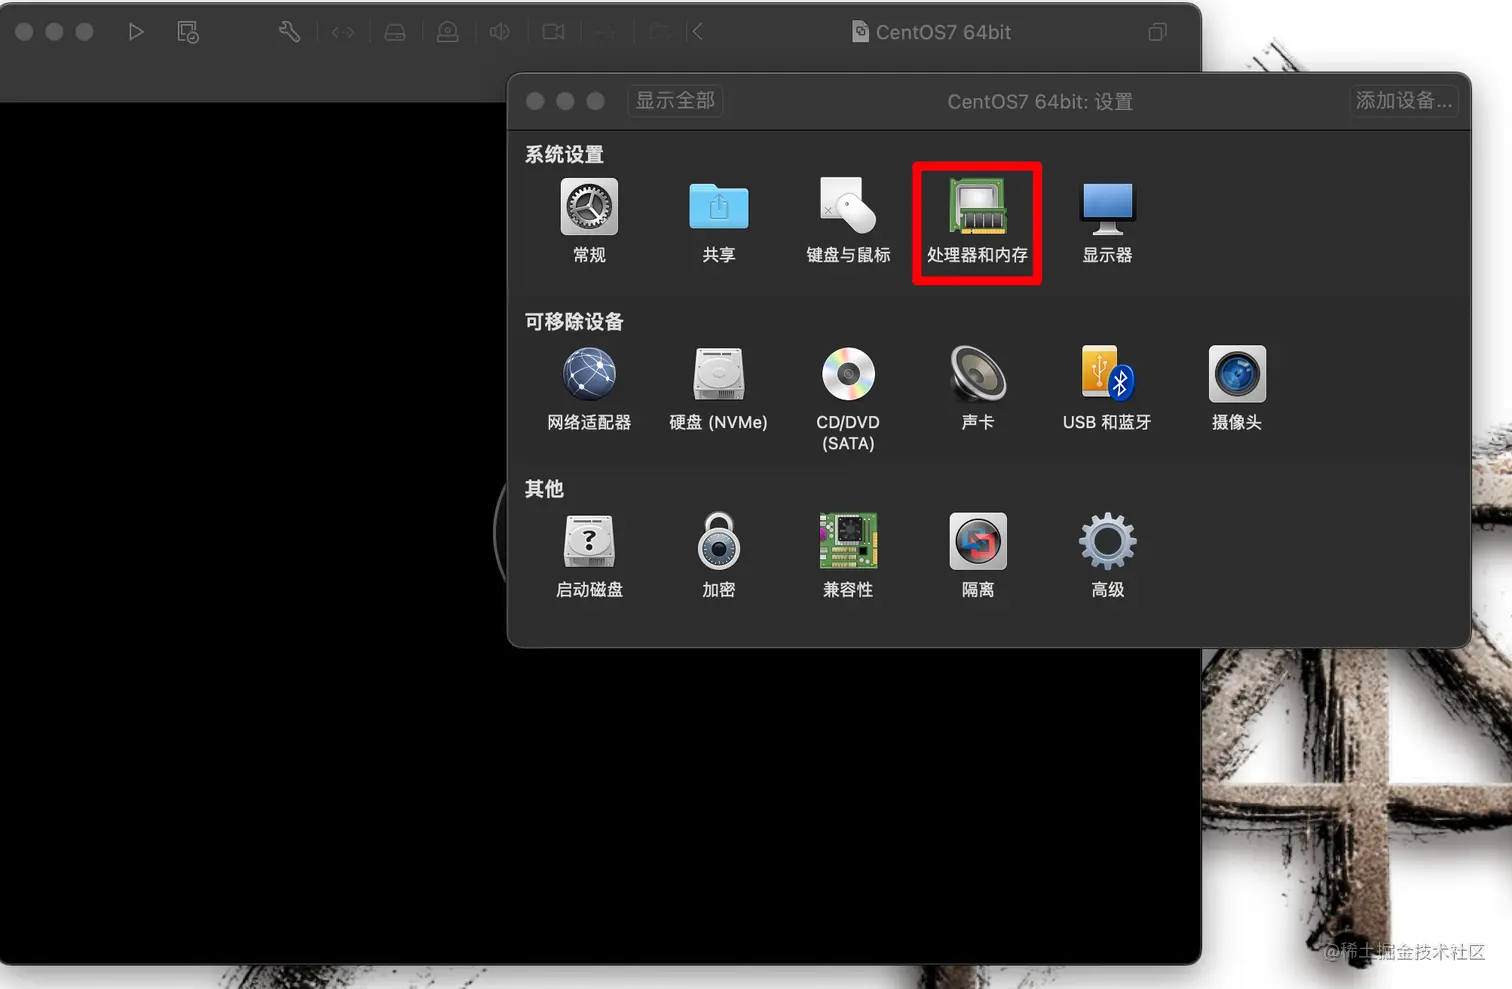The image size is (1512, 989).
Task: Collapse toolbar devices with the chevron
Action: pyautogui.click(x=698, y=32)
